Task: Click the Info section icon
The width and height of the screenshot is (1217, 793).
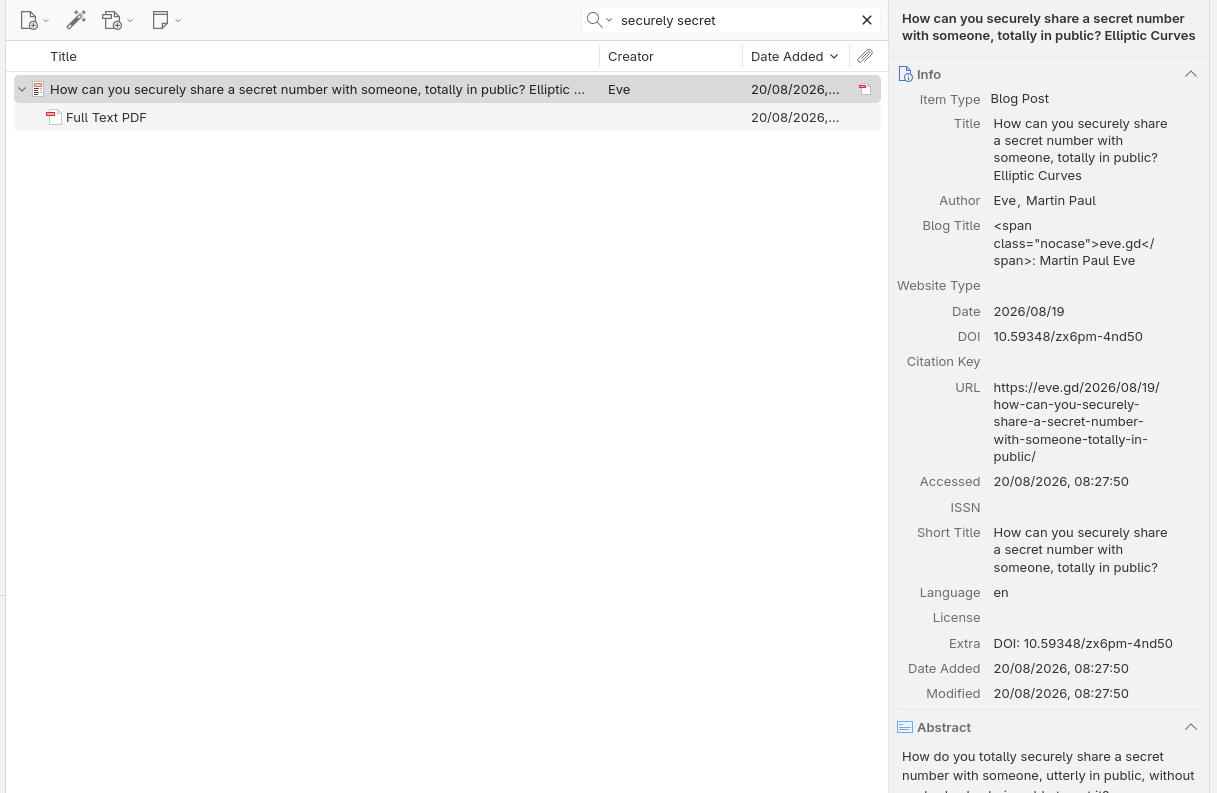Action: pos(905,74)
